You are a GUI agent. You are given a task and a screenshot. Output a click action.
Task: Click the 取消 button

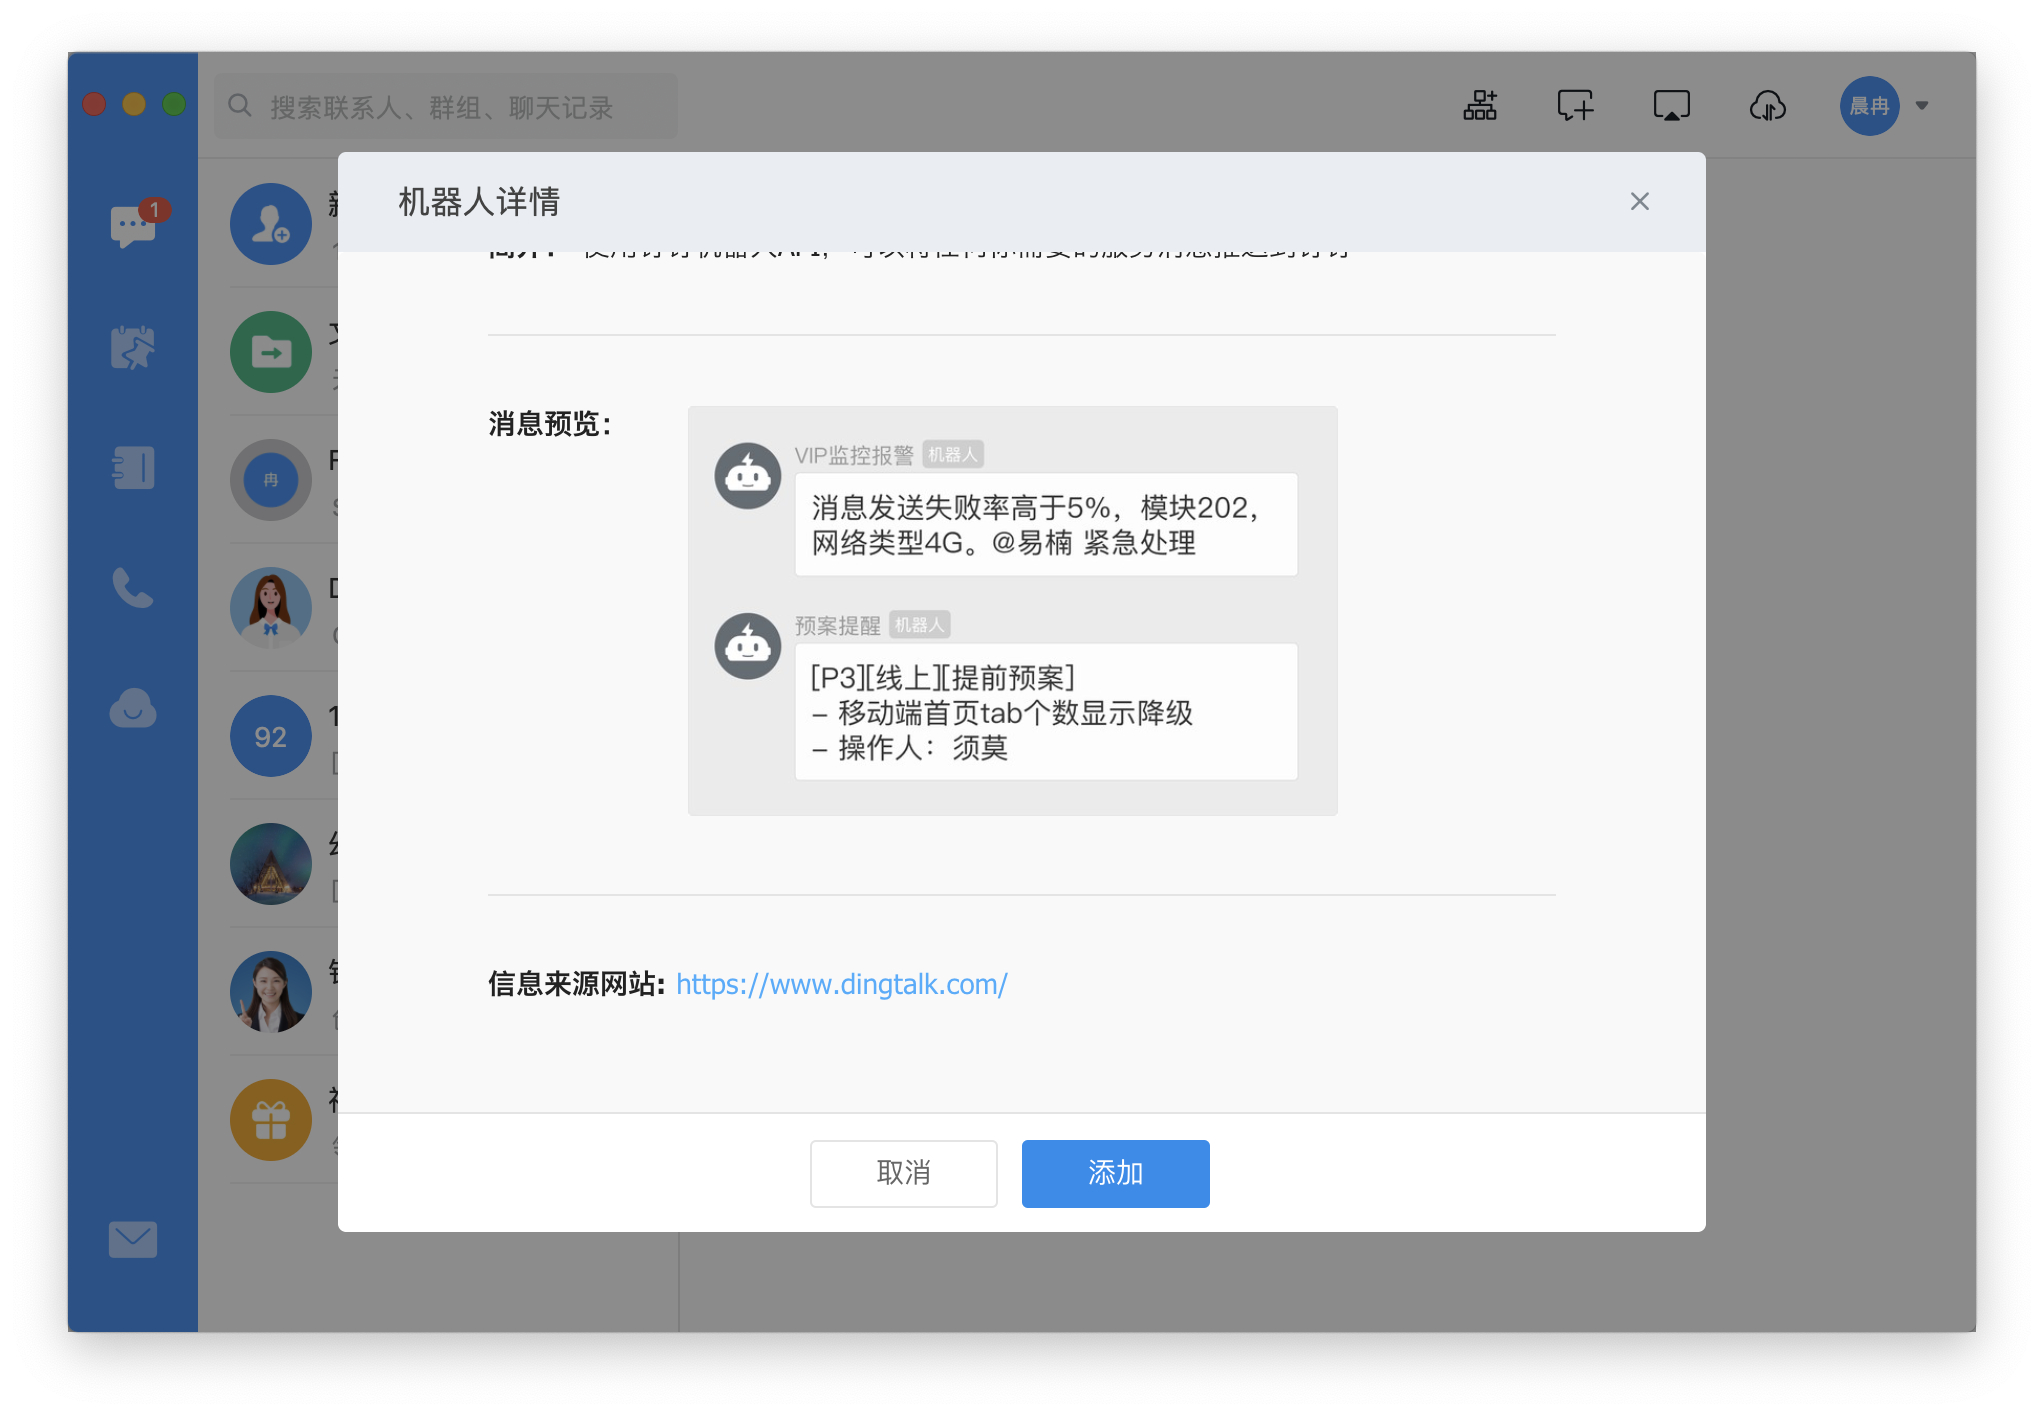coord(903,1173)
